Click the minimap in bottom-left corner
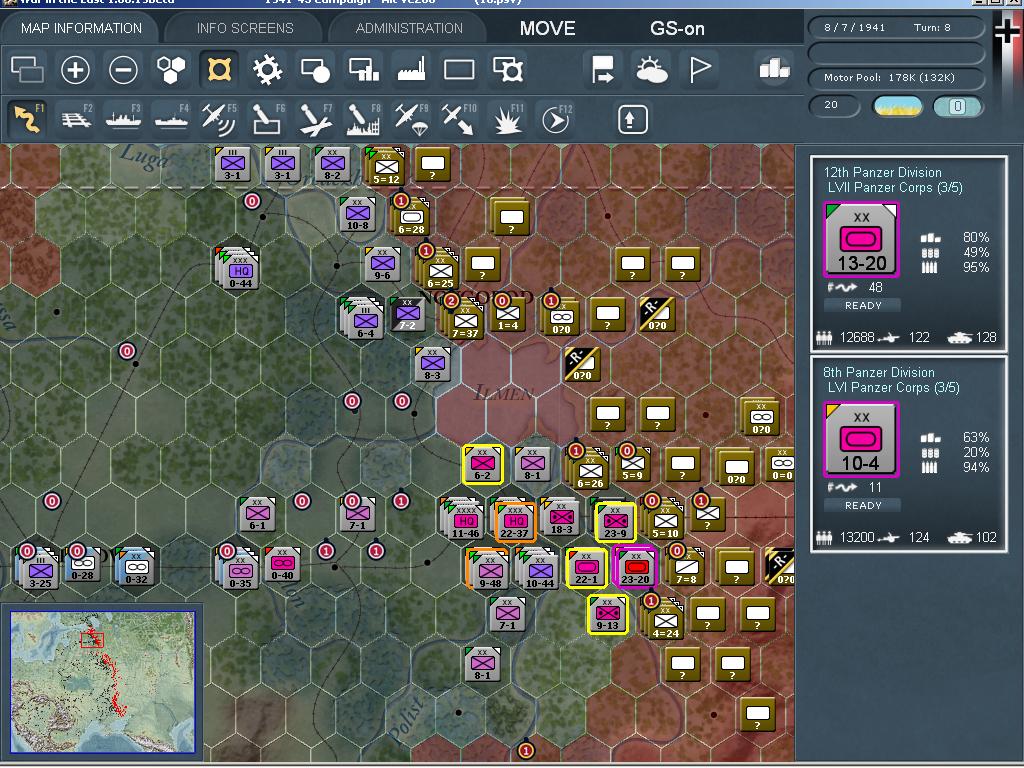The width and height of the screenshot is (1024, 768). point(103,682)
